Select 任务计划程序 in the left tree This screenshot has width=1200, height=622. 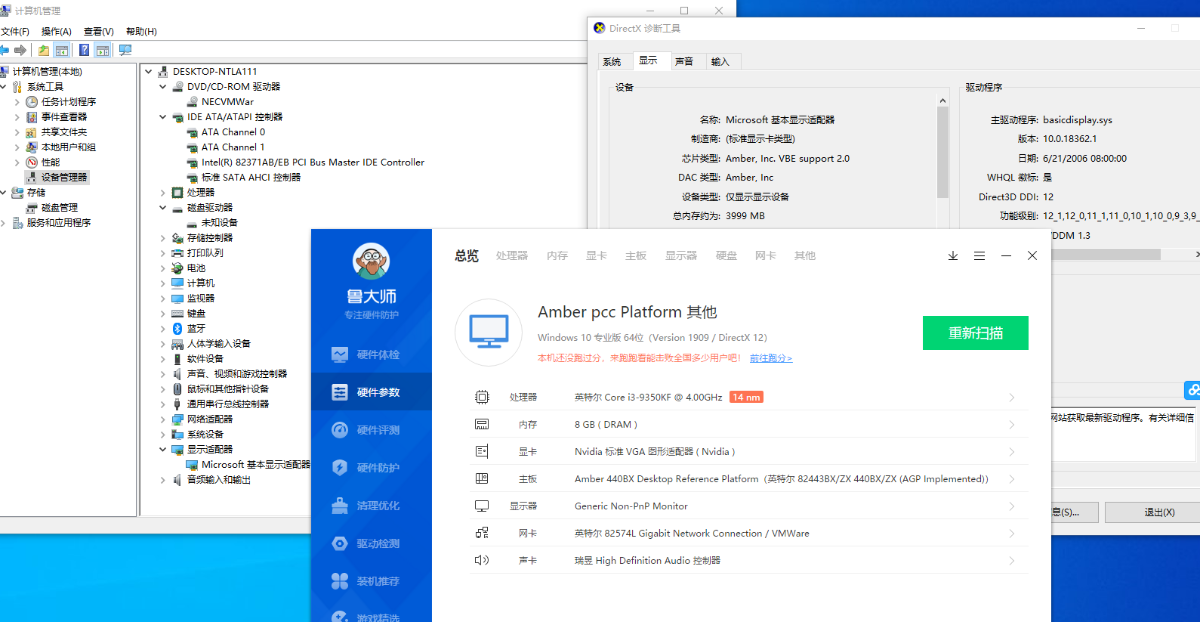68,102
